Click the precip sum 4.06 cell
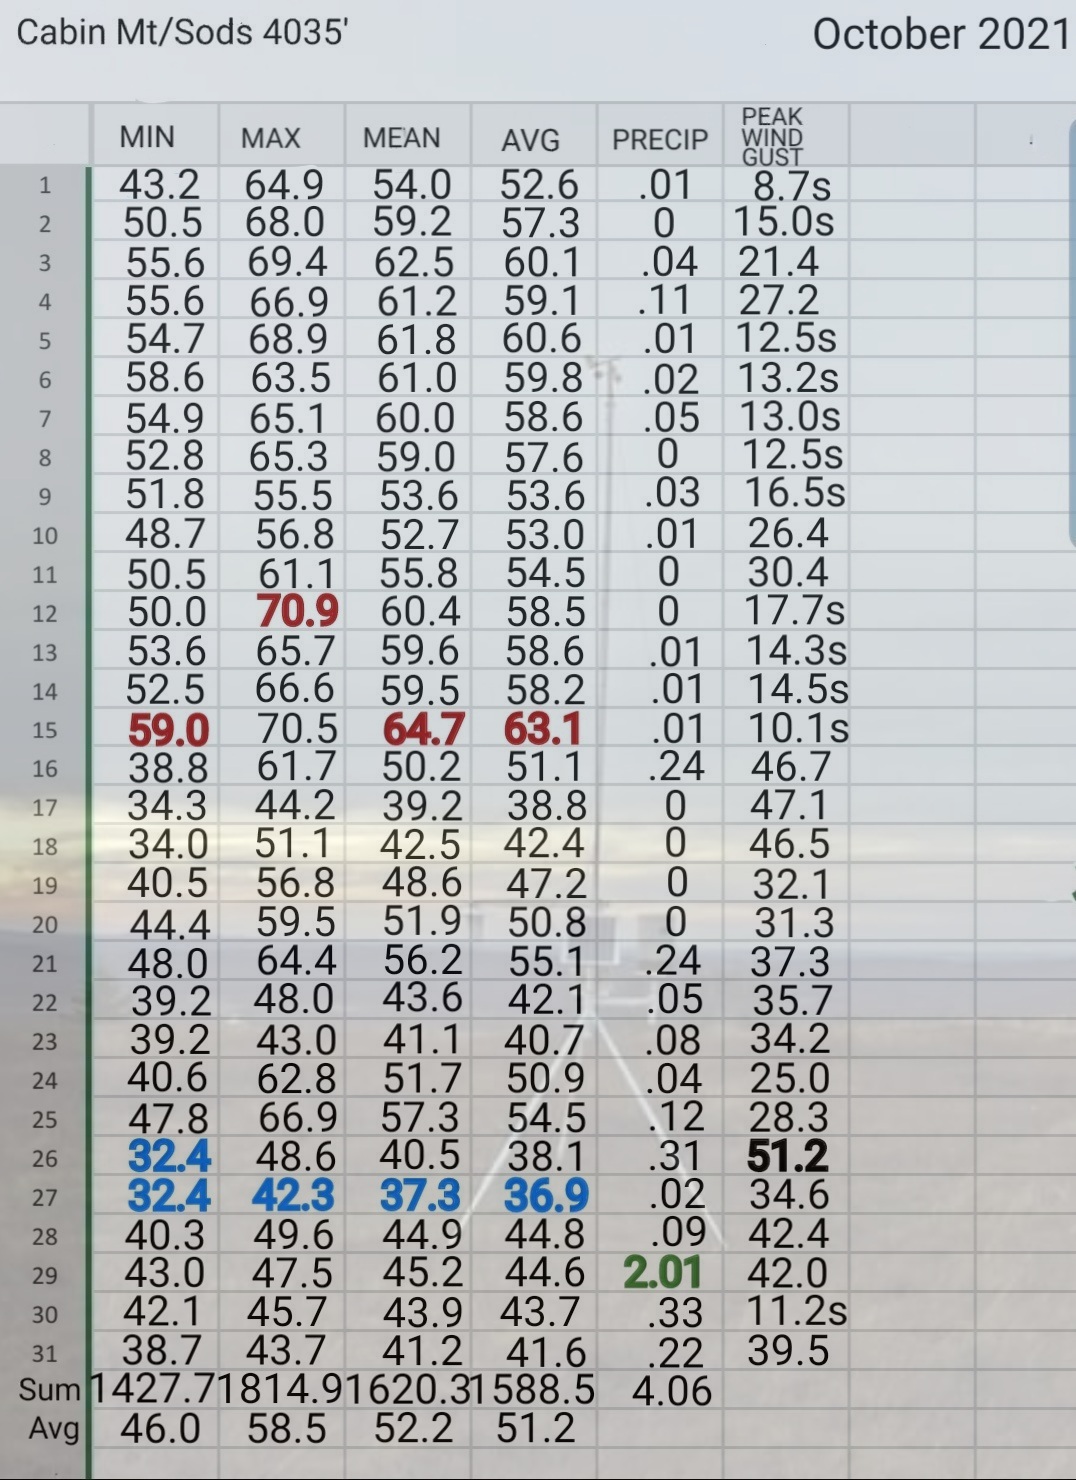The width and height of the screenshot is (1076, 1480). (672, 1391)
